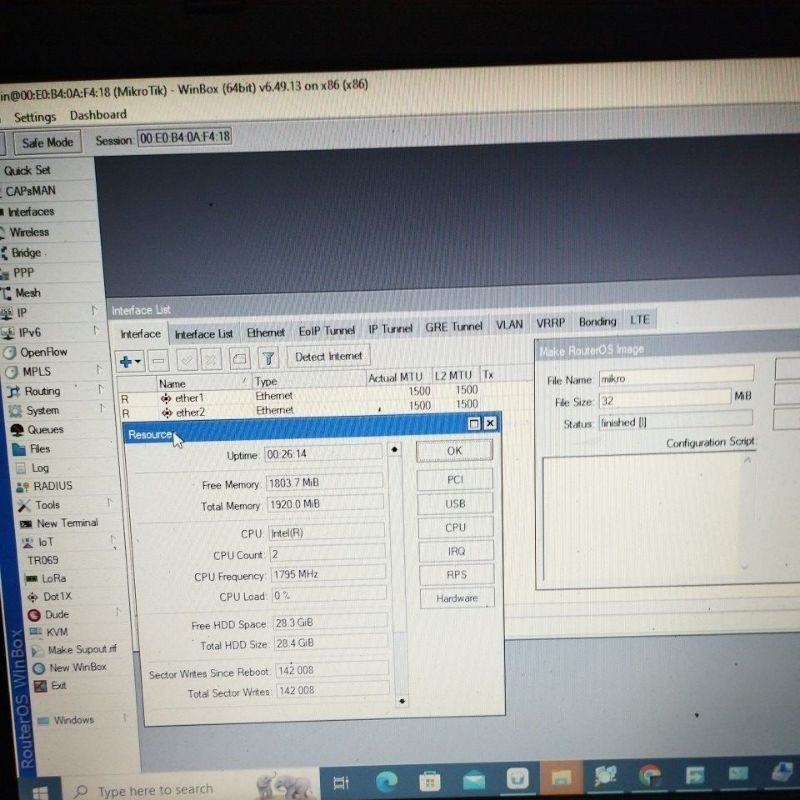This screenshot has width=800, height=800.
Task: Open the add (plus) dropdown in Interface List
Action: tap(130, 362)
